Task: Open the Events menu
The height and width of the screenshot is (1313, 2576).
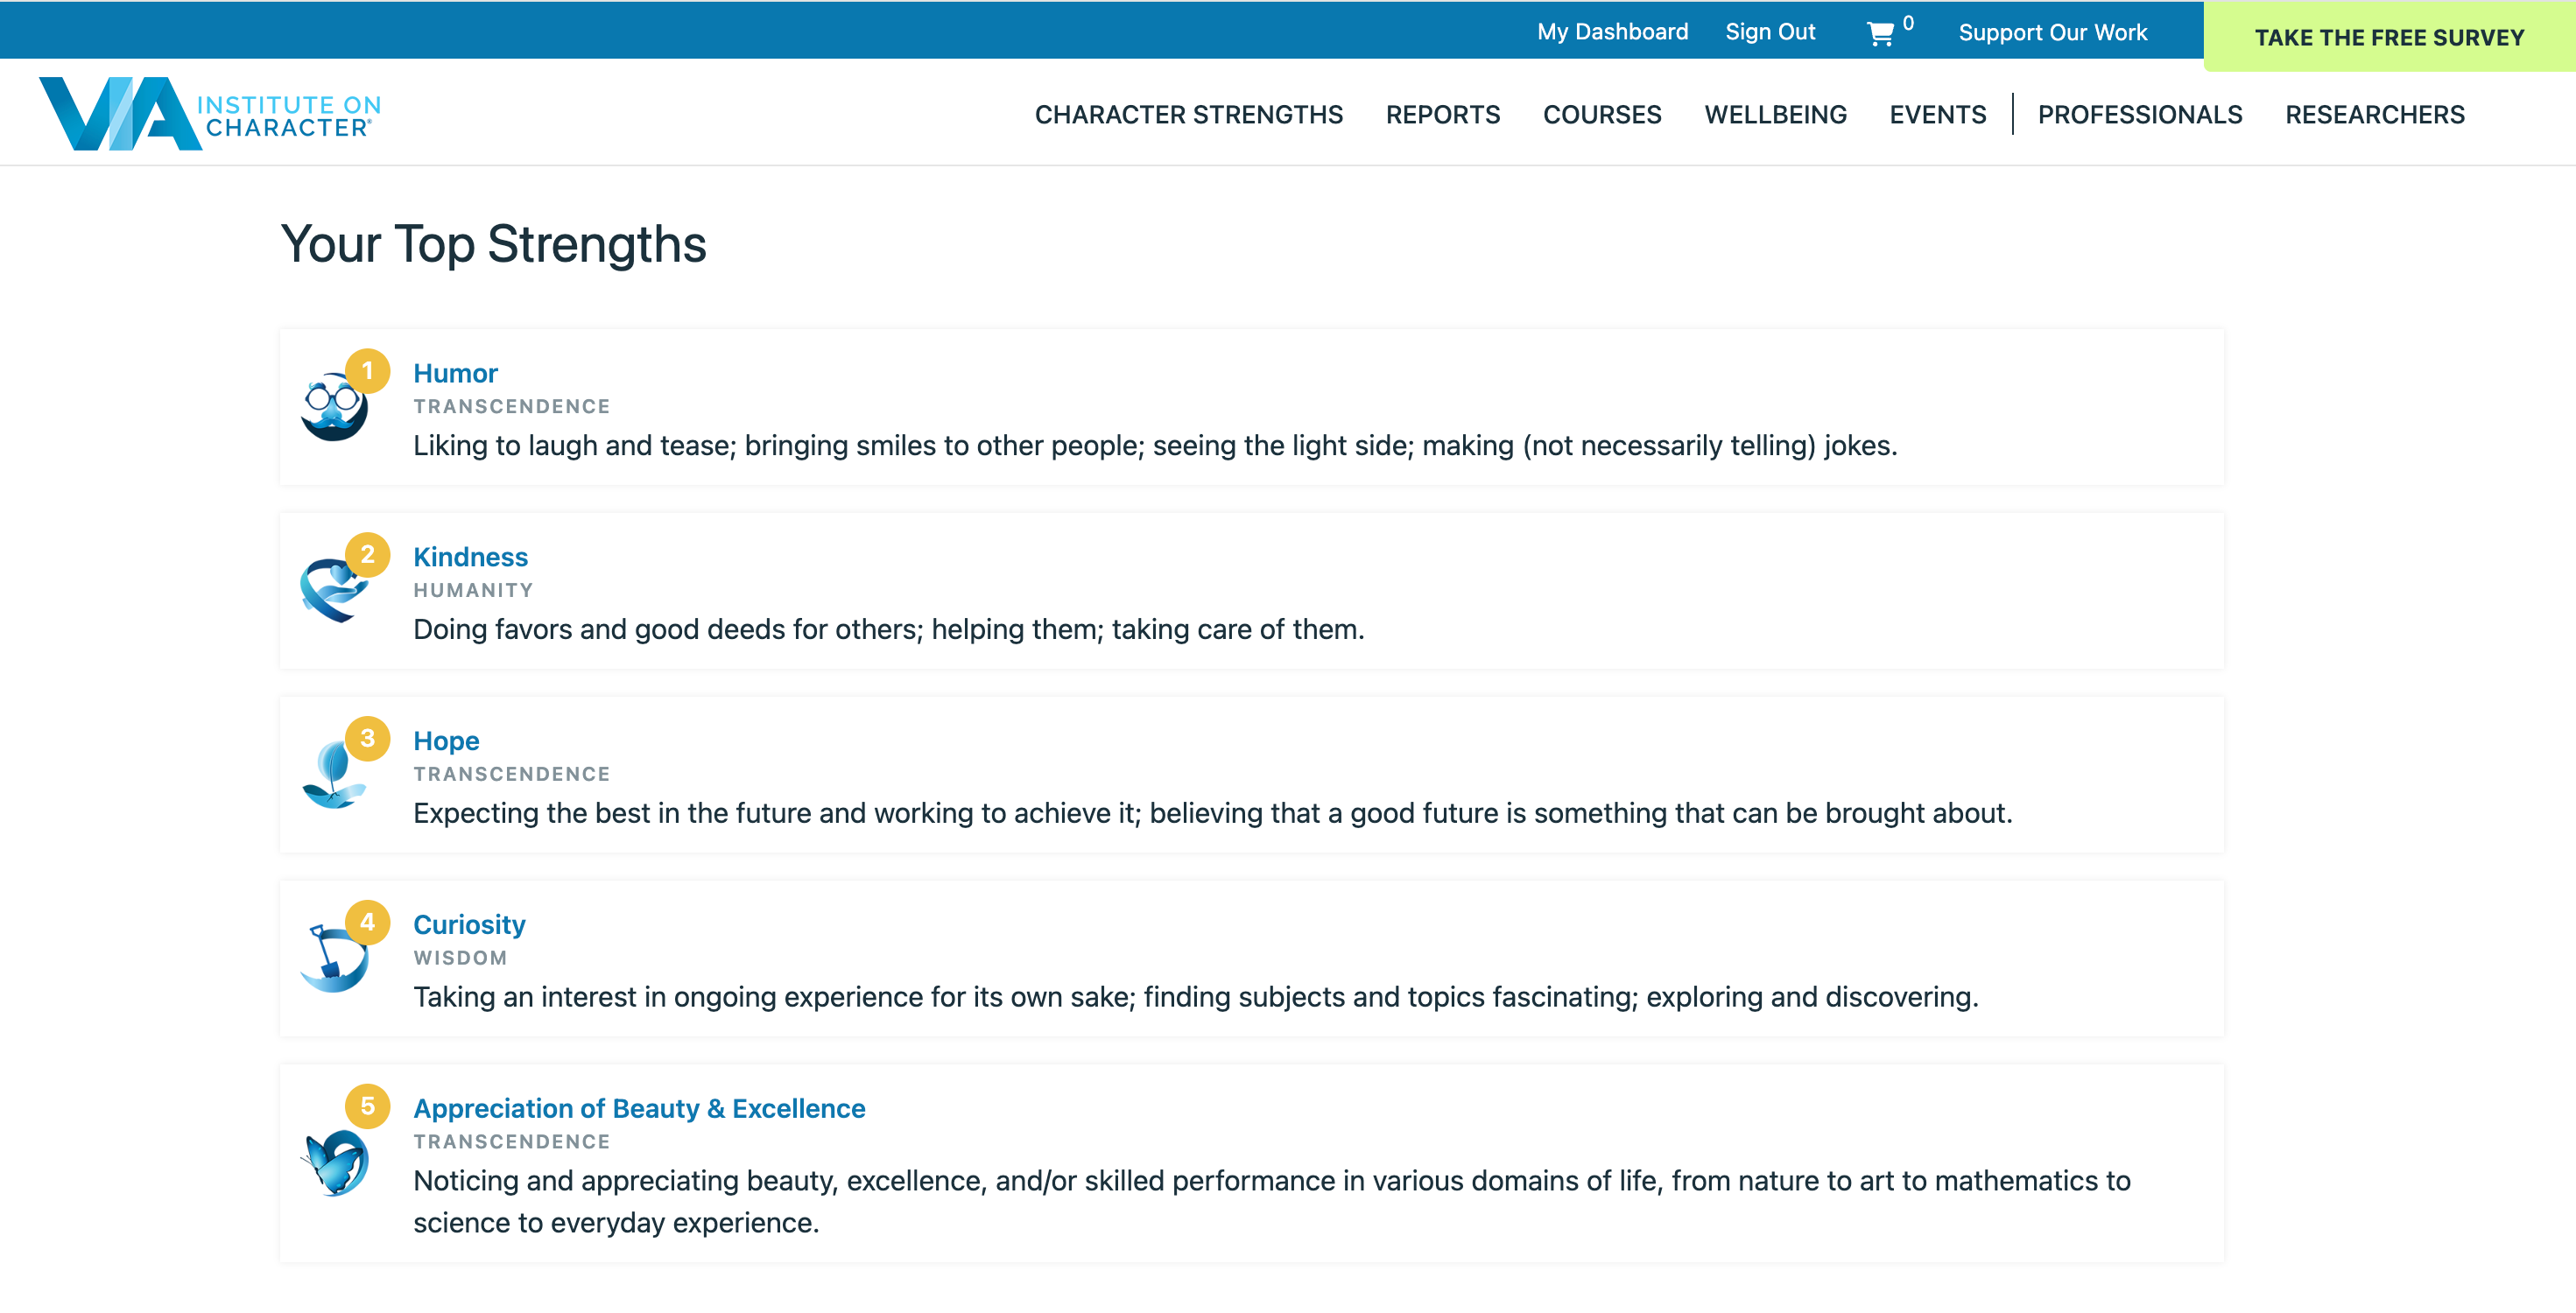Action: click(1937, 115)
